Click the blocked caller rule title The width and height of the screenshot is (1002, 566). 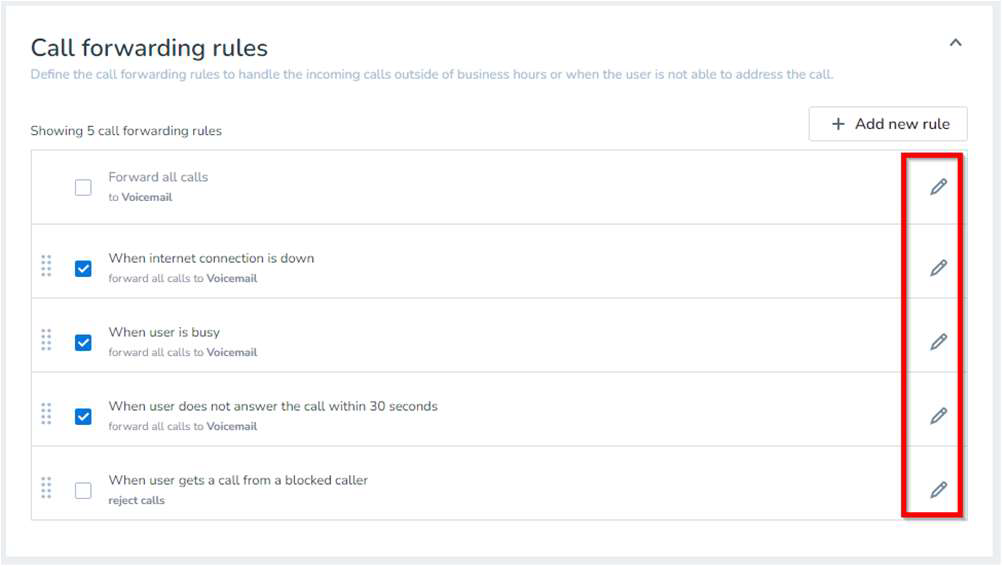pos(238,480)
